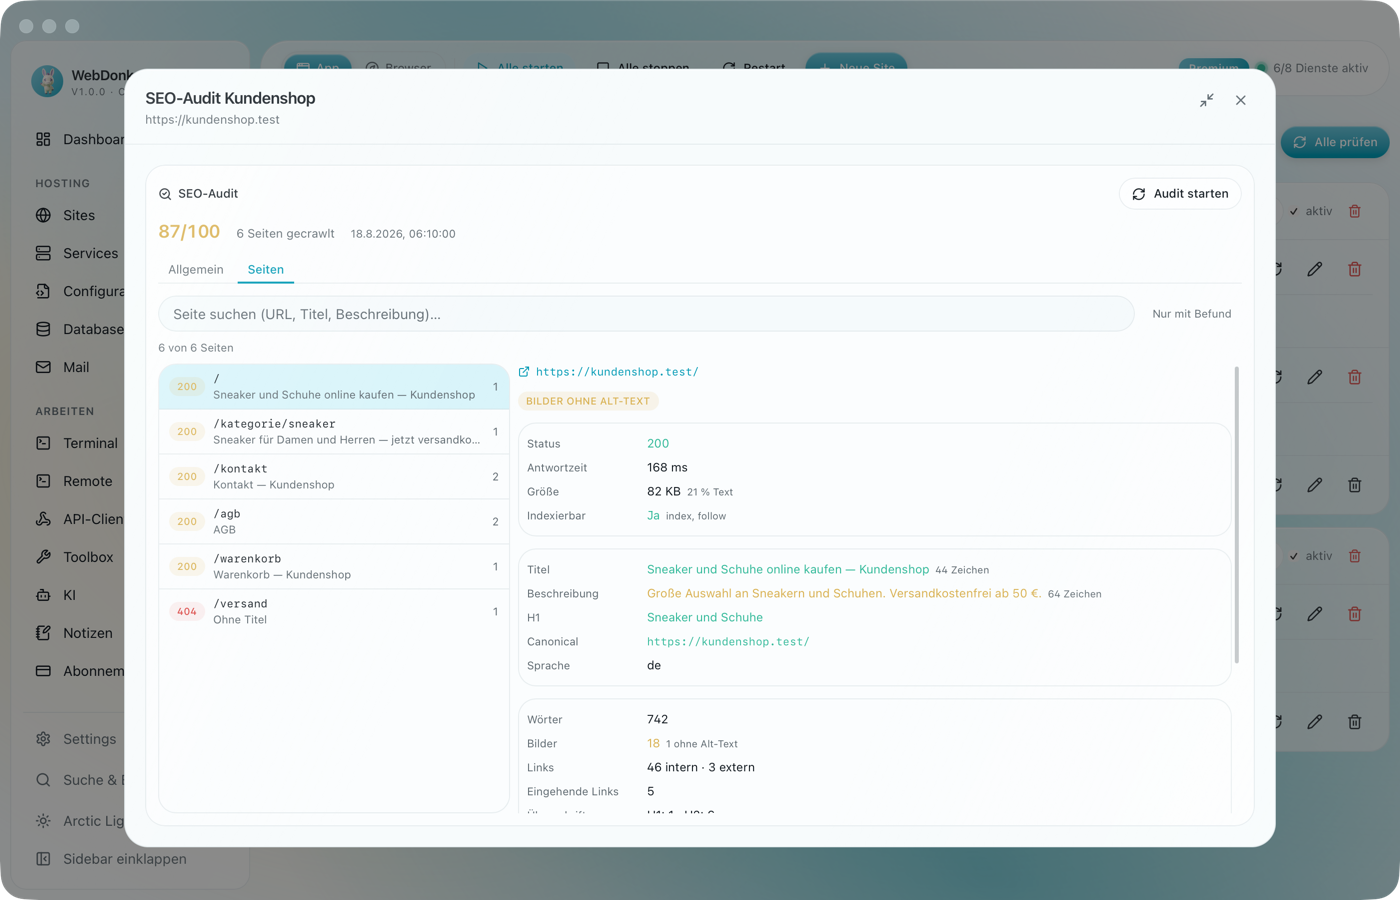Click the Canonical URL https://kundenshop.test/
The image size is (1400, 900).
728,642
